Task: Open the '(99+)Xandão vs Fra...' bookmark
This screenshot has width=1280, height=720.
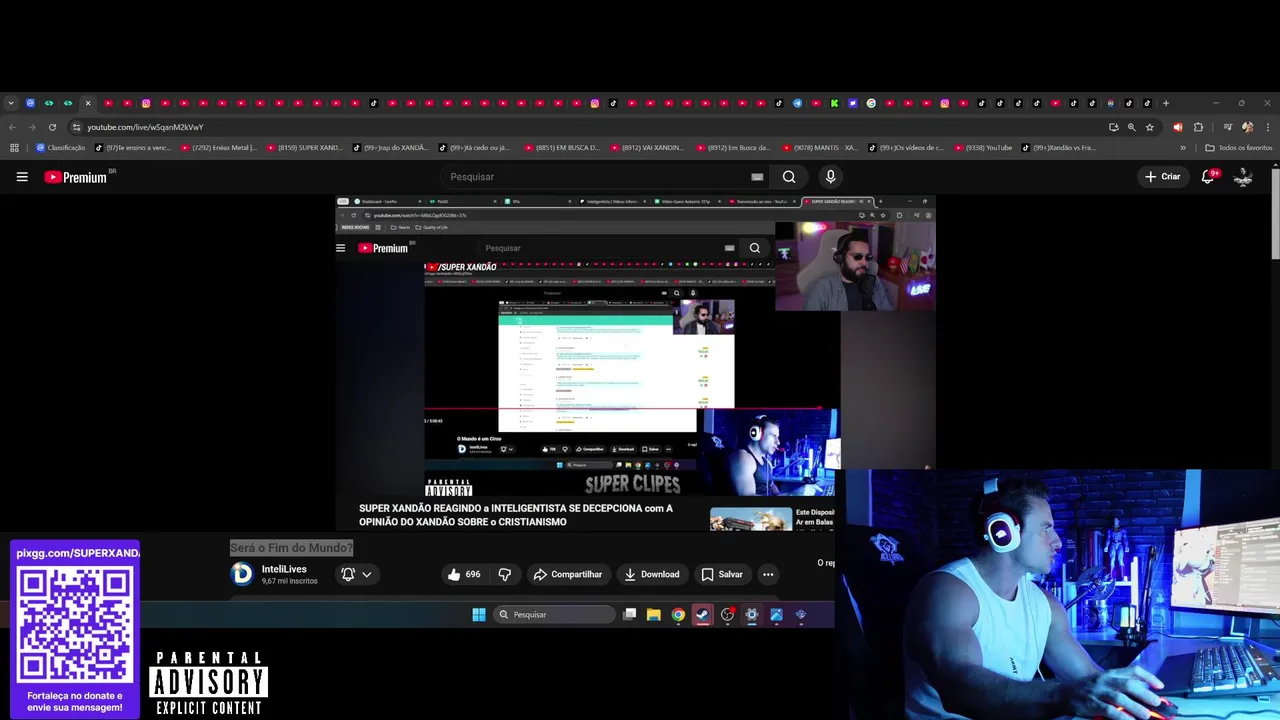Action: pyautogui.click(x=1058, y=148)
